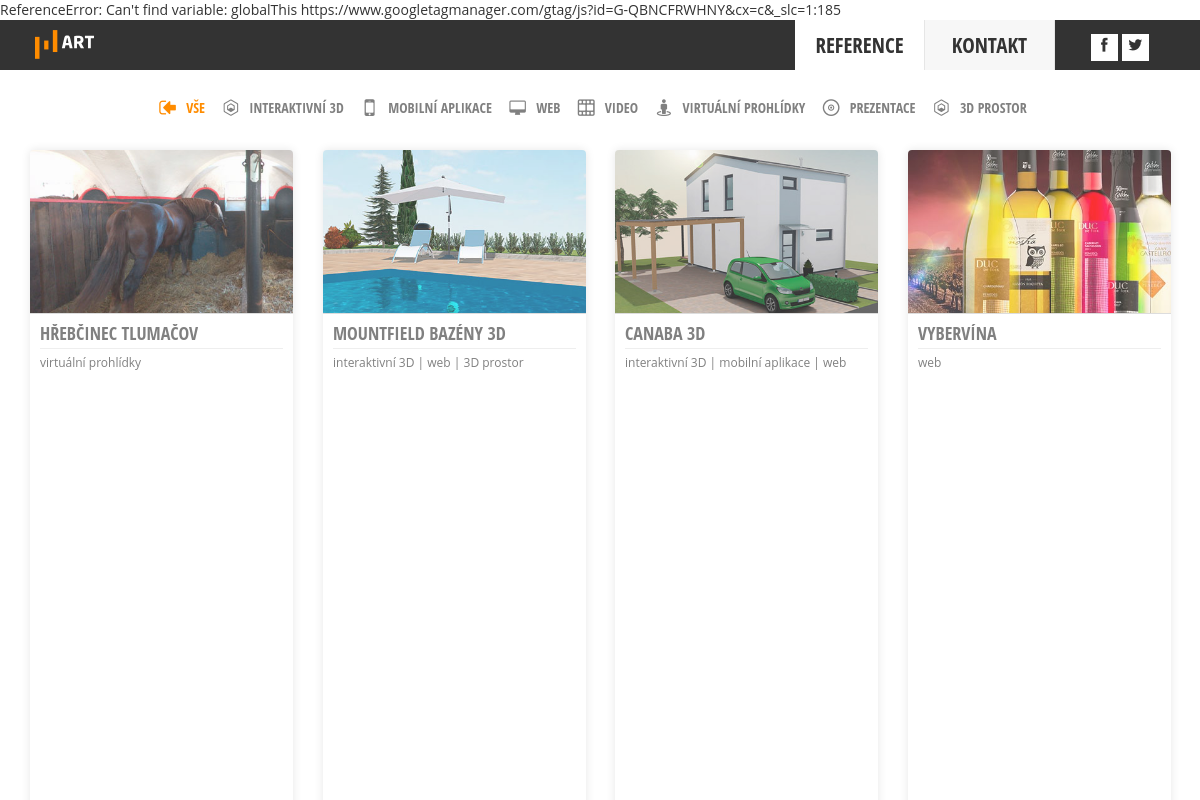Viewport: 1200px width, 800px height.
Task: Click the ReferenceError message text at top
Action: tap(420, 10)
